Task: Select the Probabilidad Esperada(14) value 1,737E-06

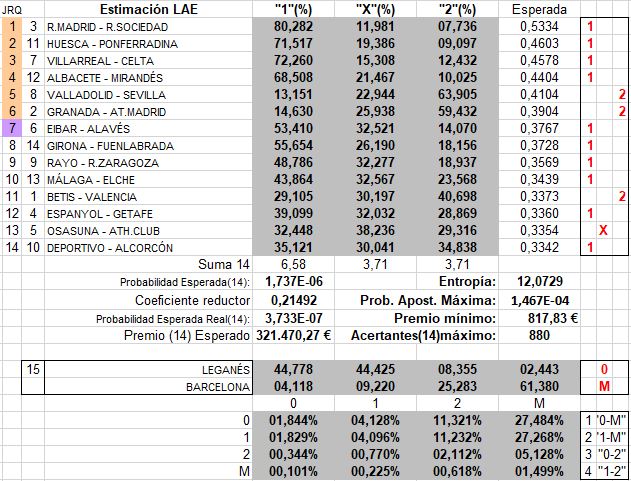Action: [x=293, y=281]
